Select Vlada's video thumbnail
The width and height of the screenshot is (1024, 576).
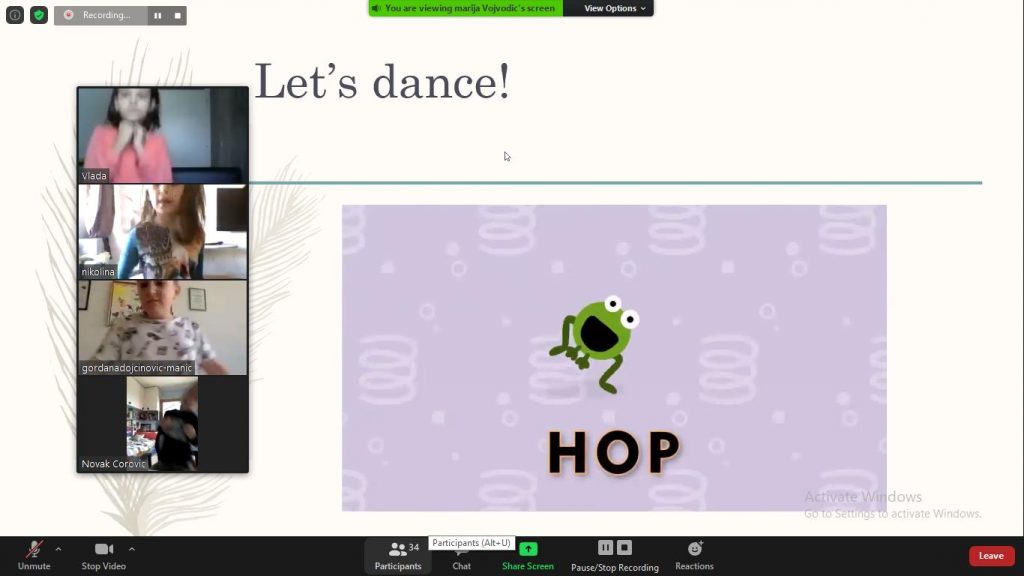pyautogui.click(x=163, y=135)
